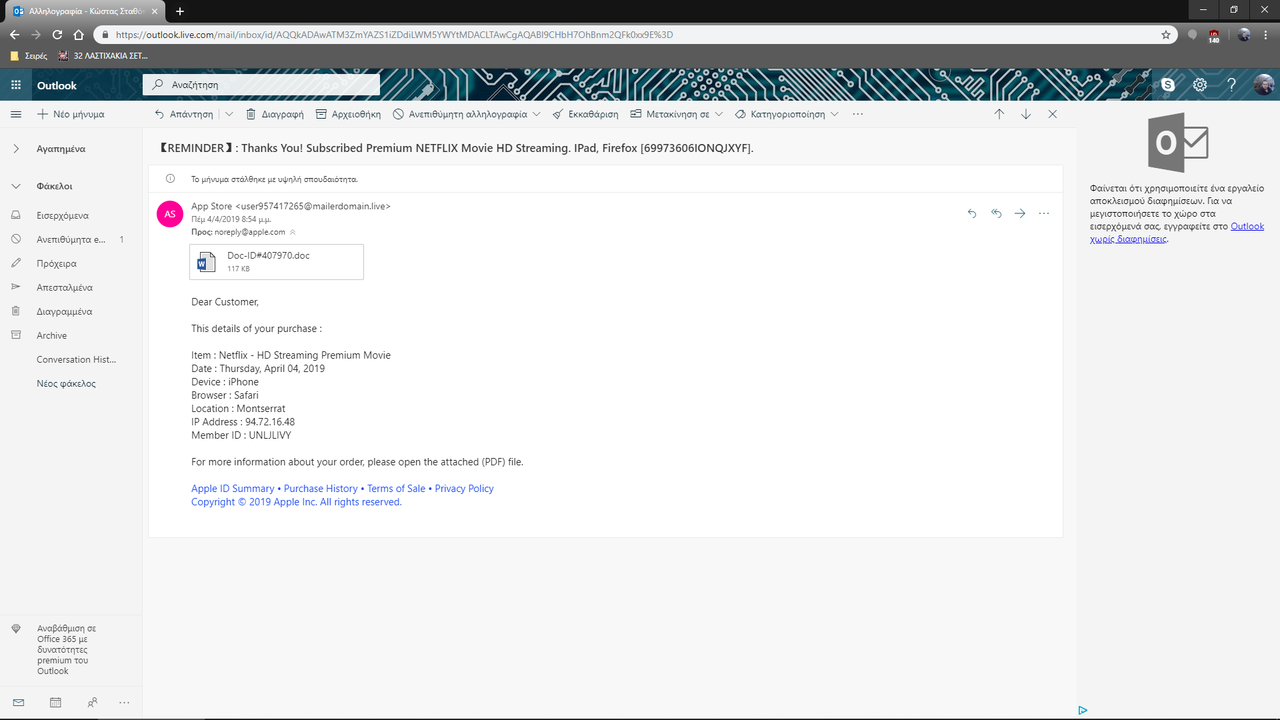Open the Κατηγοριοποίηση dropdown
The image size is (1280, 720).
[787, 114]
